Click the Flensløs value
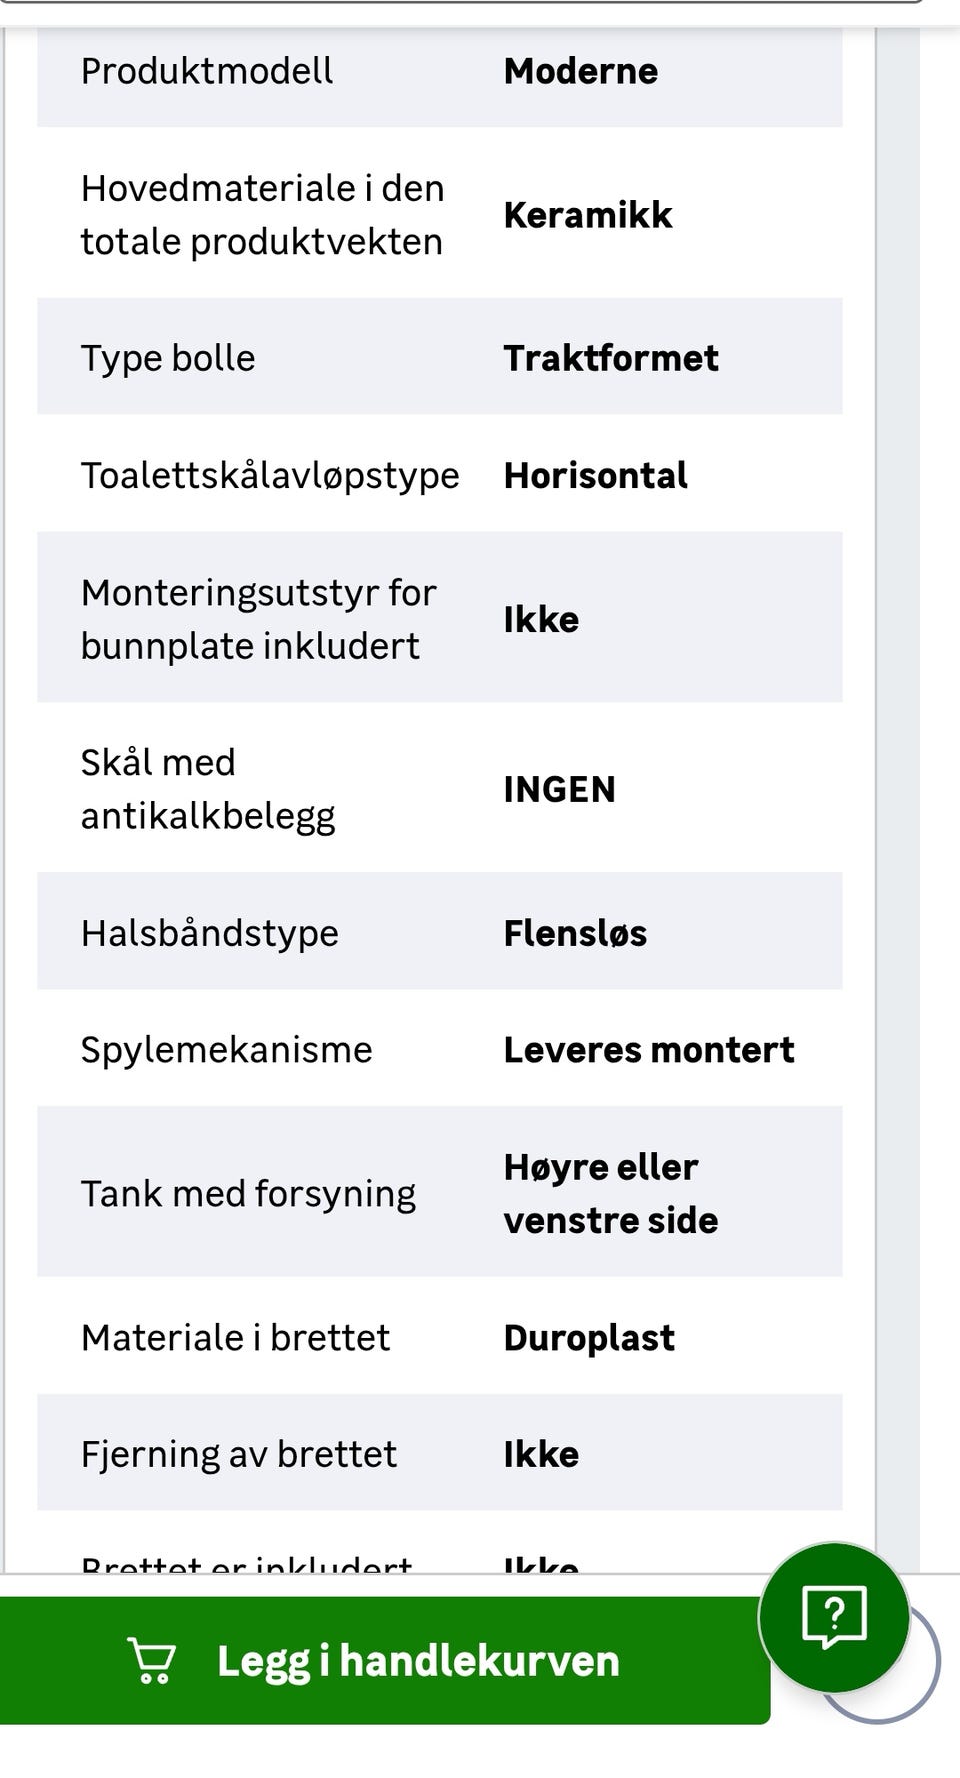This screenshot has height=1778, width=960. (x=576, y=933)
